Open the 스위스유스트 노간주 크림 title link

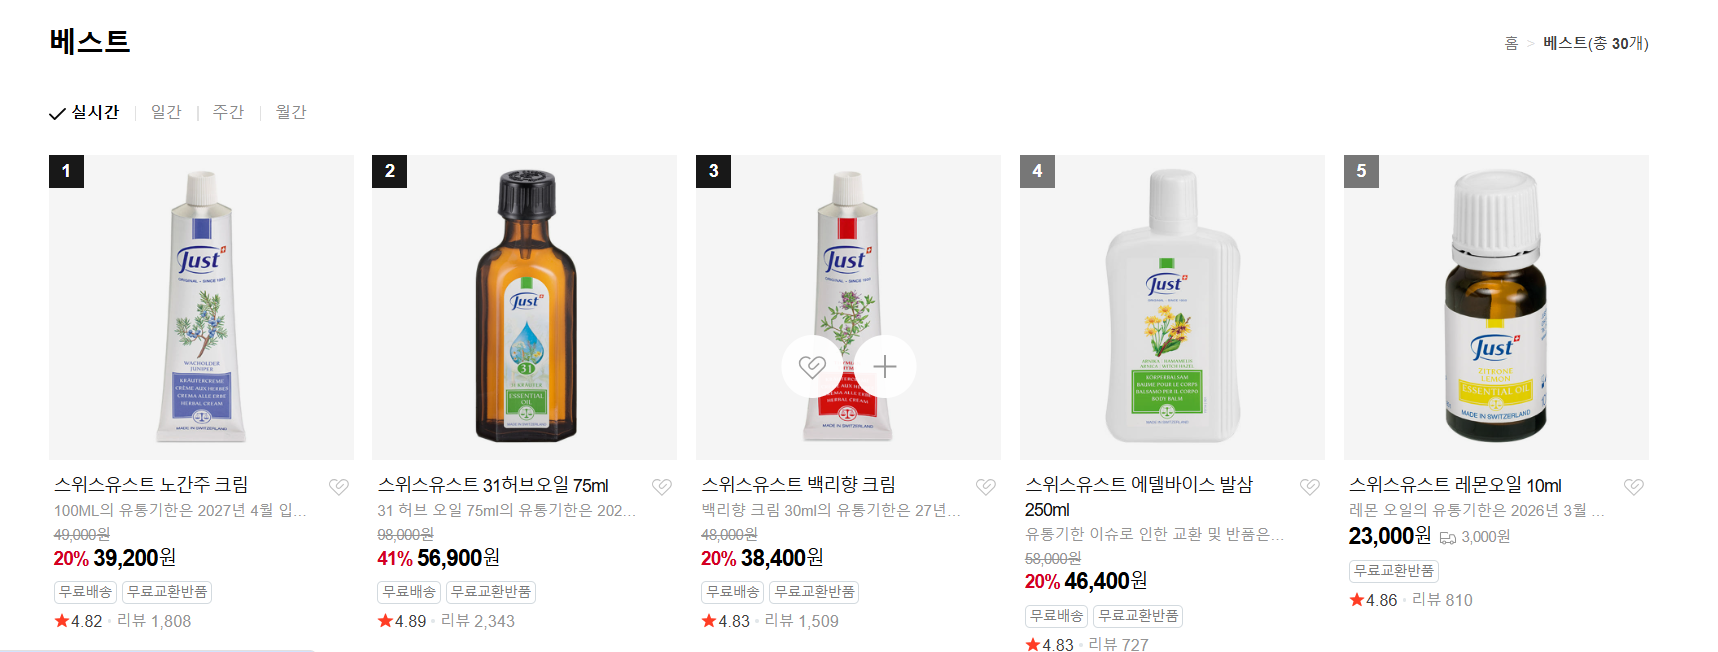coord(151,485)
